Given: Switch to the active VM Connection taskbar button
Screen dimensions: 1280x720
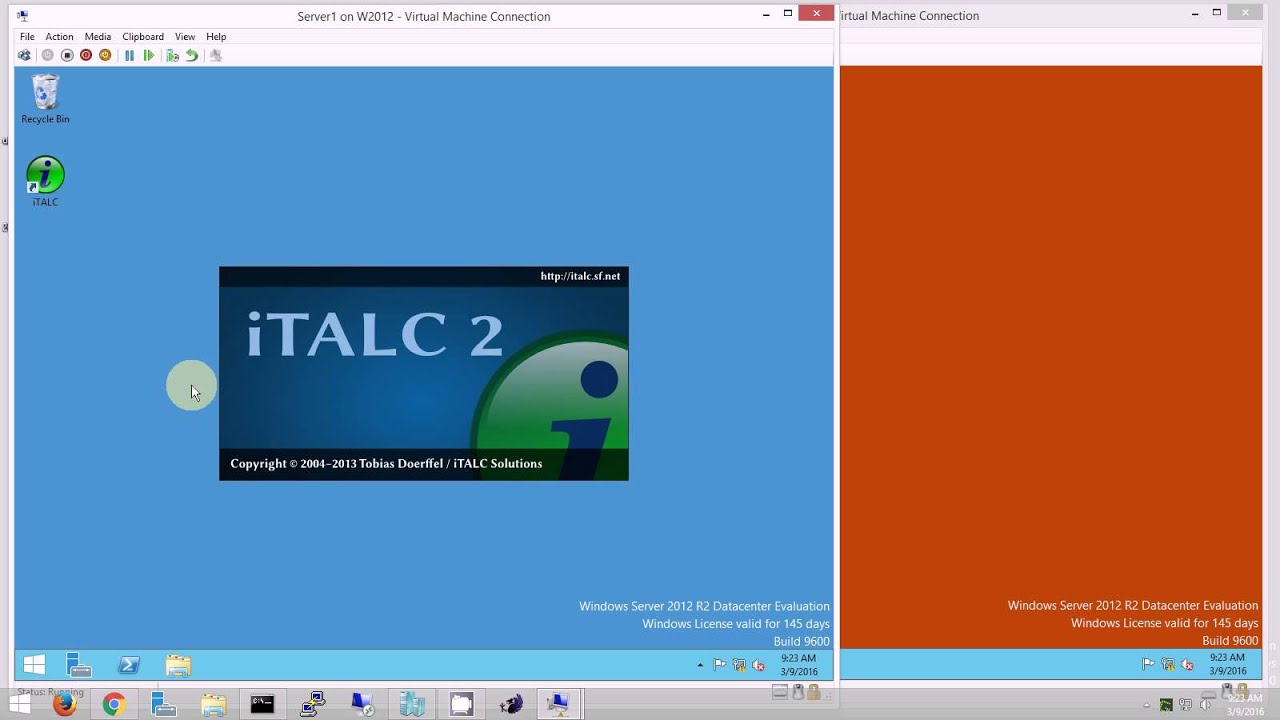Looking at the screenshot, I should coord(558,704).
